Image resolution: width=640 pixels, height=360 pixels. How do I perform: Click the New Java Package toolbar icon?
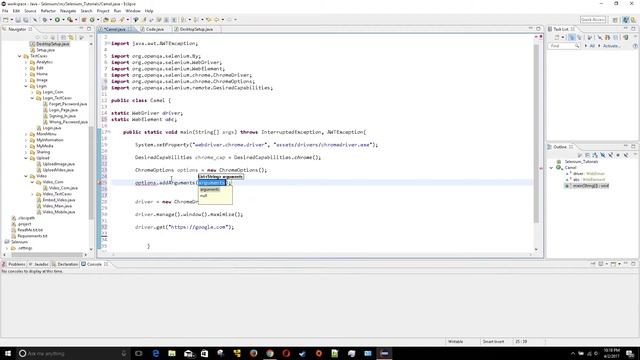(84, 20)
